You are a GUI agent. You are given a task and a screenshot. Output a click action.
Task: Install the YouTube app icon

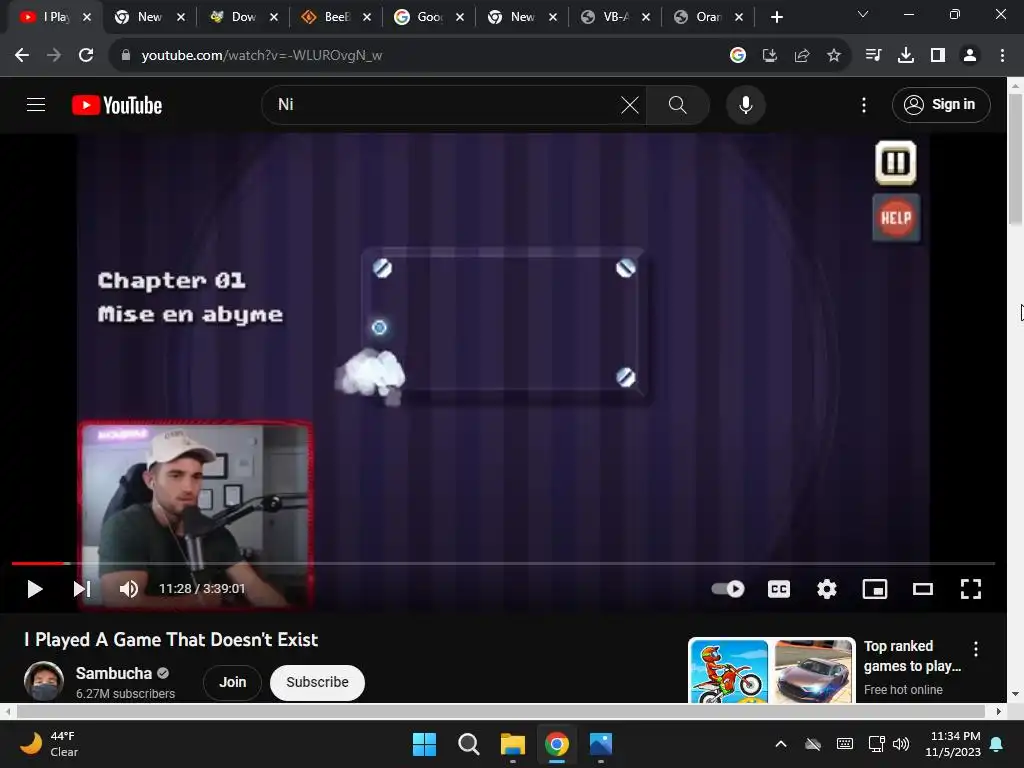[x=769, y=56]
